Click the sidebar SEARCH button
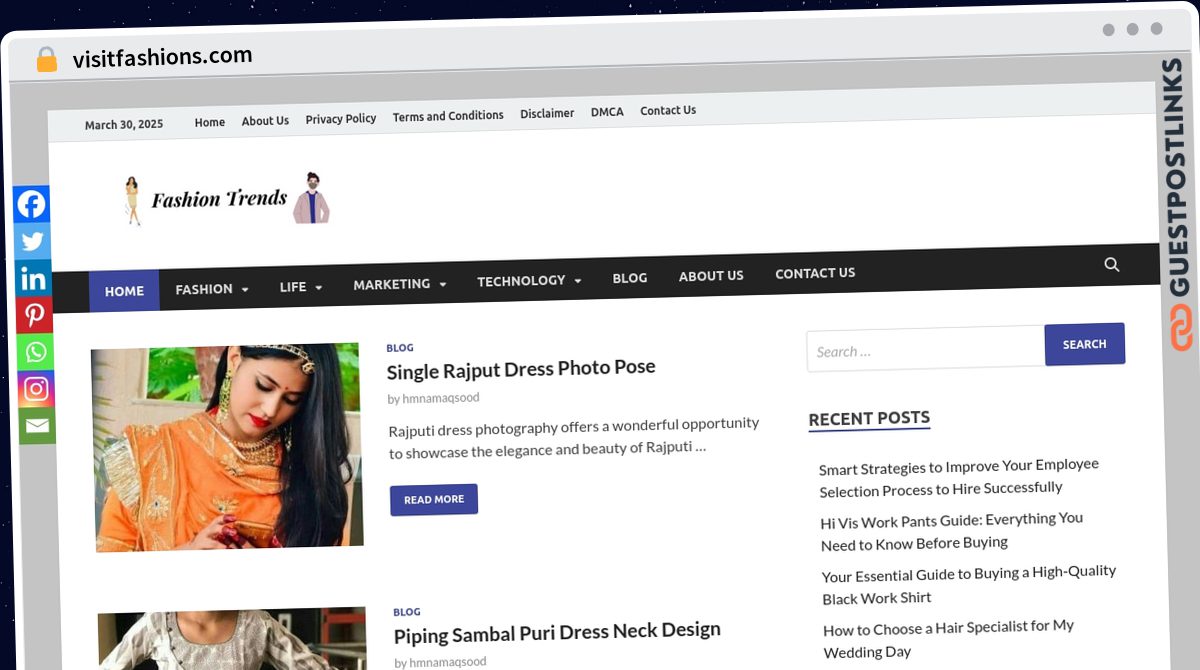1200x670 pixels. tap(1085, 344)
